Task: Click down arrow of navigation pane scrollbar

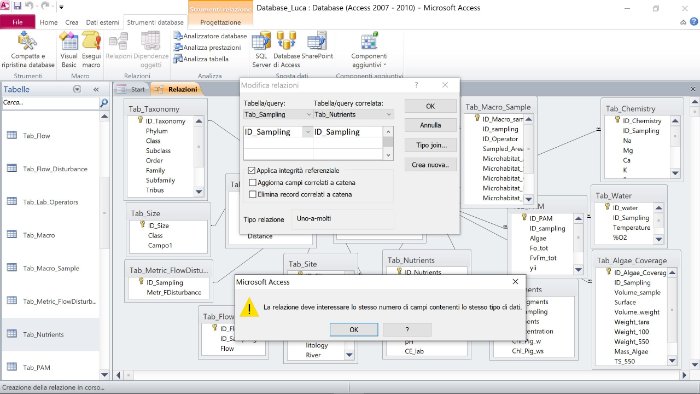Action: [x=104, y=375]
